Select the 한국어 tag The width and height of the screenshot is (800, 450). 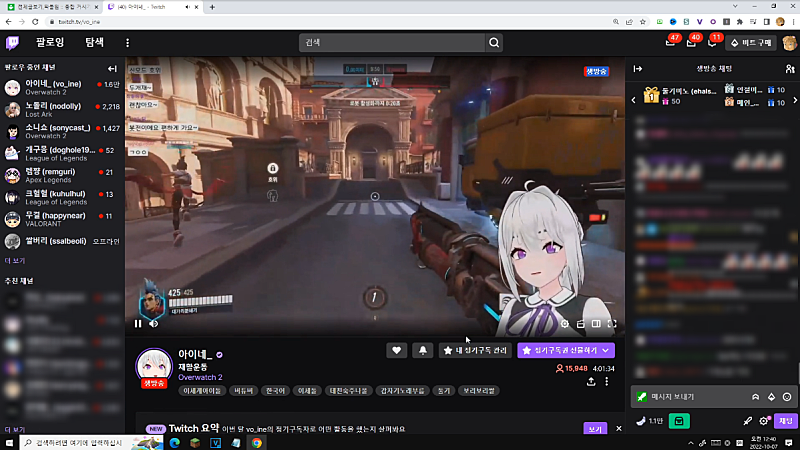276,391
